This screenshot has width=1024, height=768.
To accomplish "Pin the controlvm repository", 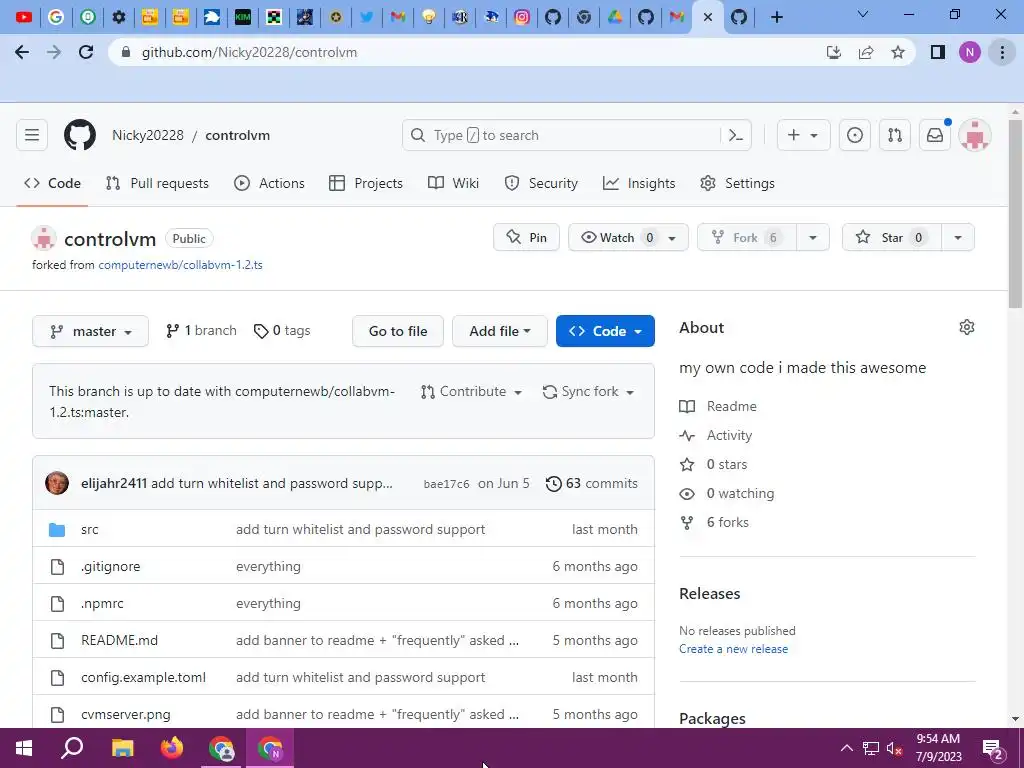I will [526, 238].
